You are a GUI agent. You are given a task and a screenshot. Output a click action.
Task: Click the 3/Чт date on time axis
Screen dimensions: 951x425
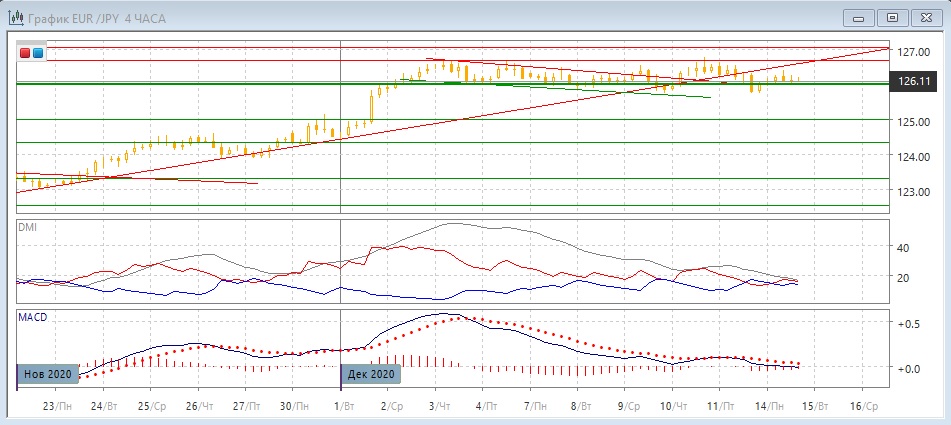pyautogui.click(x=439, y=407)
